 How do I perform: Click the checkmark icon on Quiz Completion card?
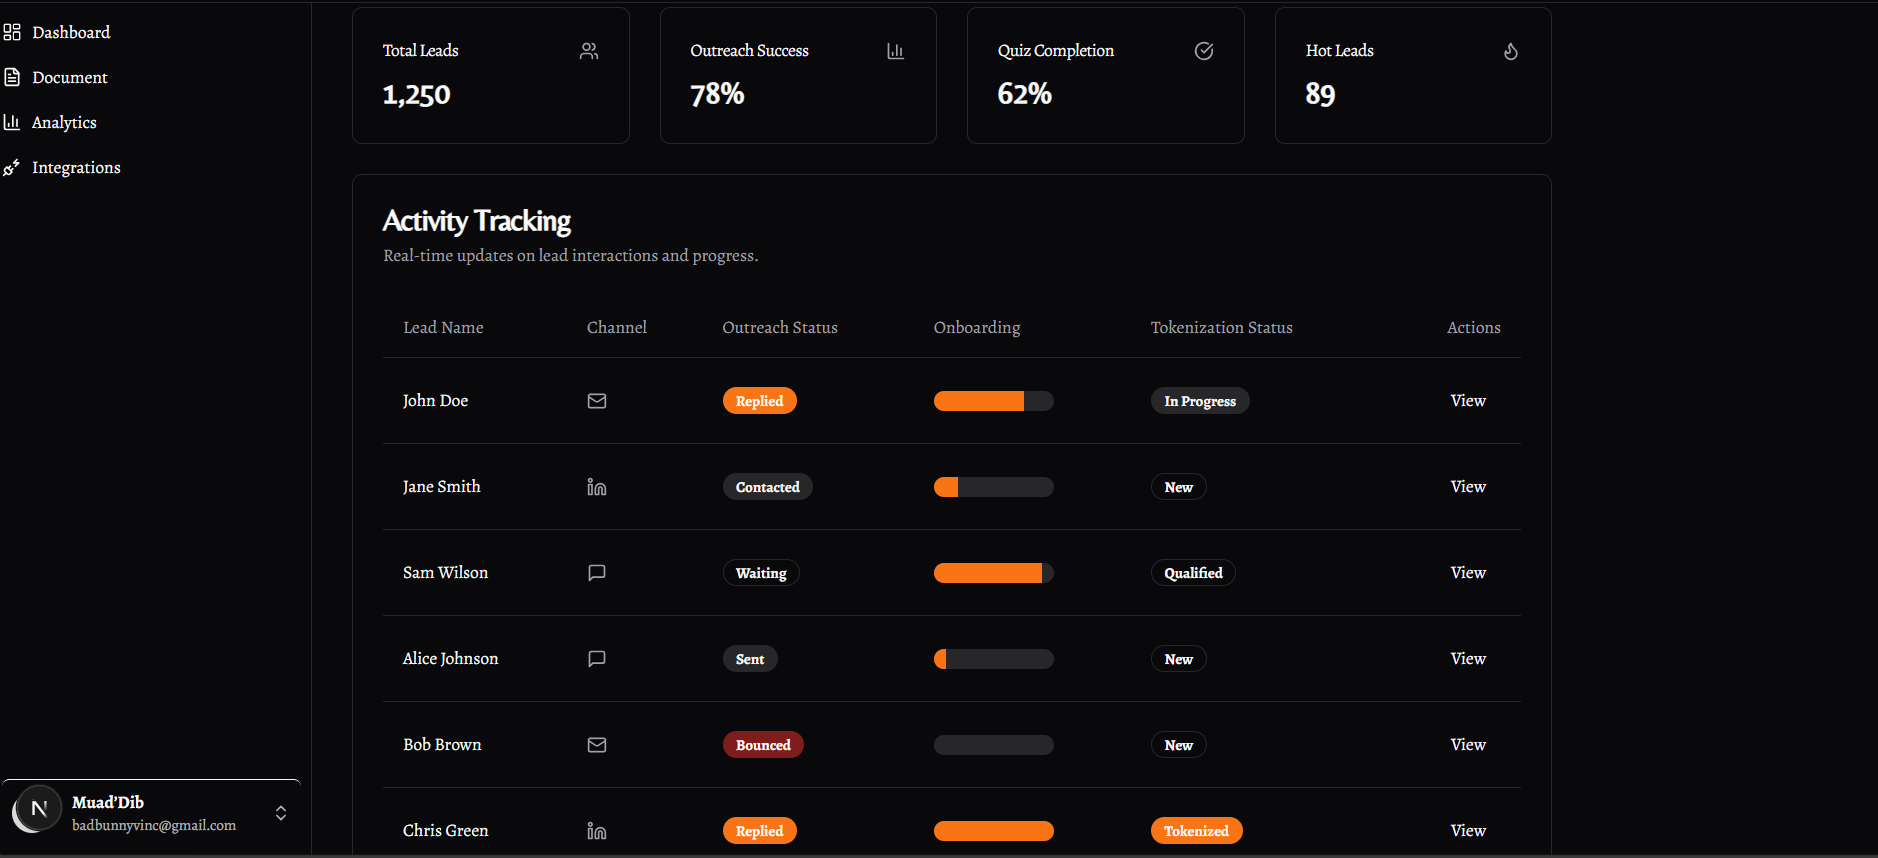pyautogui.click(x=1204, y=51)
